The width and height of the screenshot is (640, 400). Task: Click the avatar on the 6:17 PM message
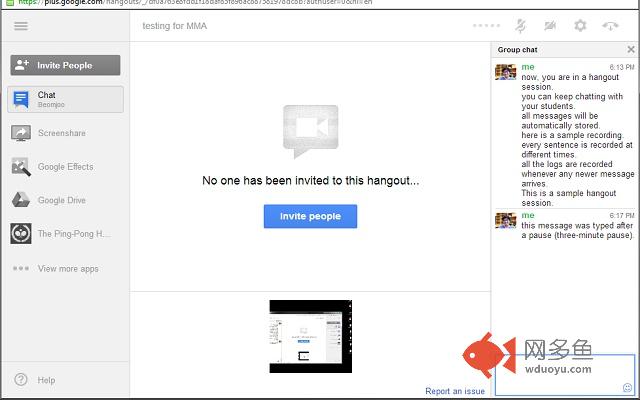click(506, 220)
